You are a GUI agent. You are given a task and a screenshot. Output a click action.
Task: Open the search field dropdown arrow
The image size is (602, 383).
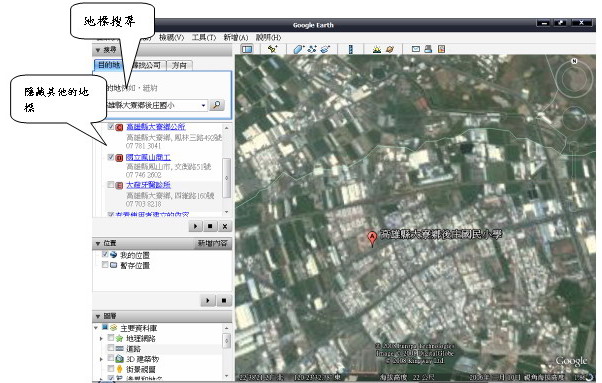click(x=203, y=105)
